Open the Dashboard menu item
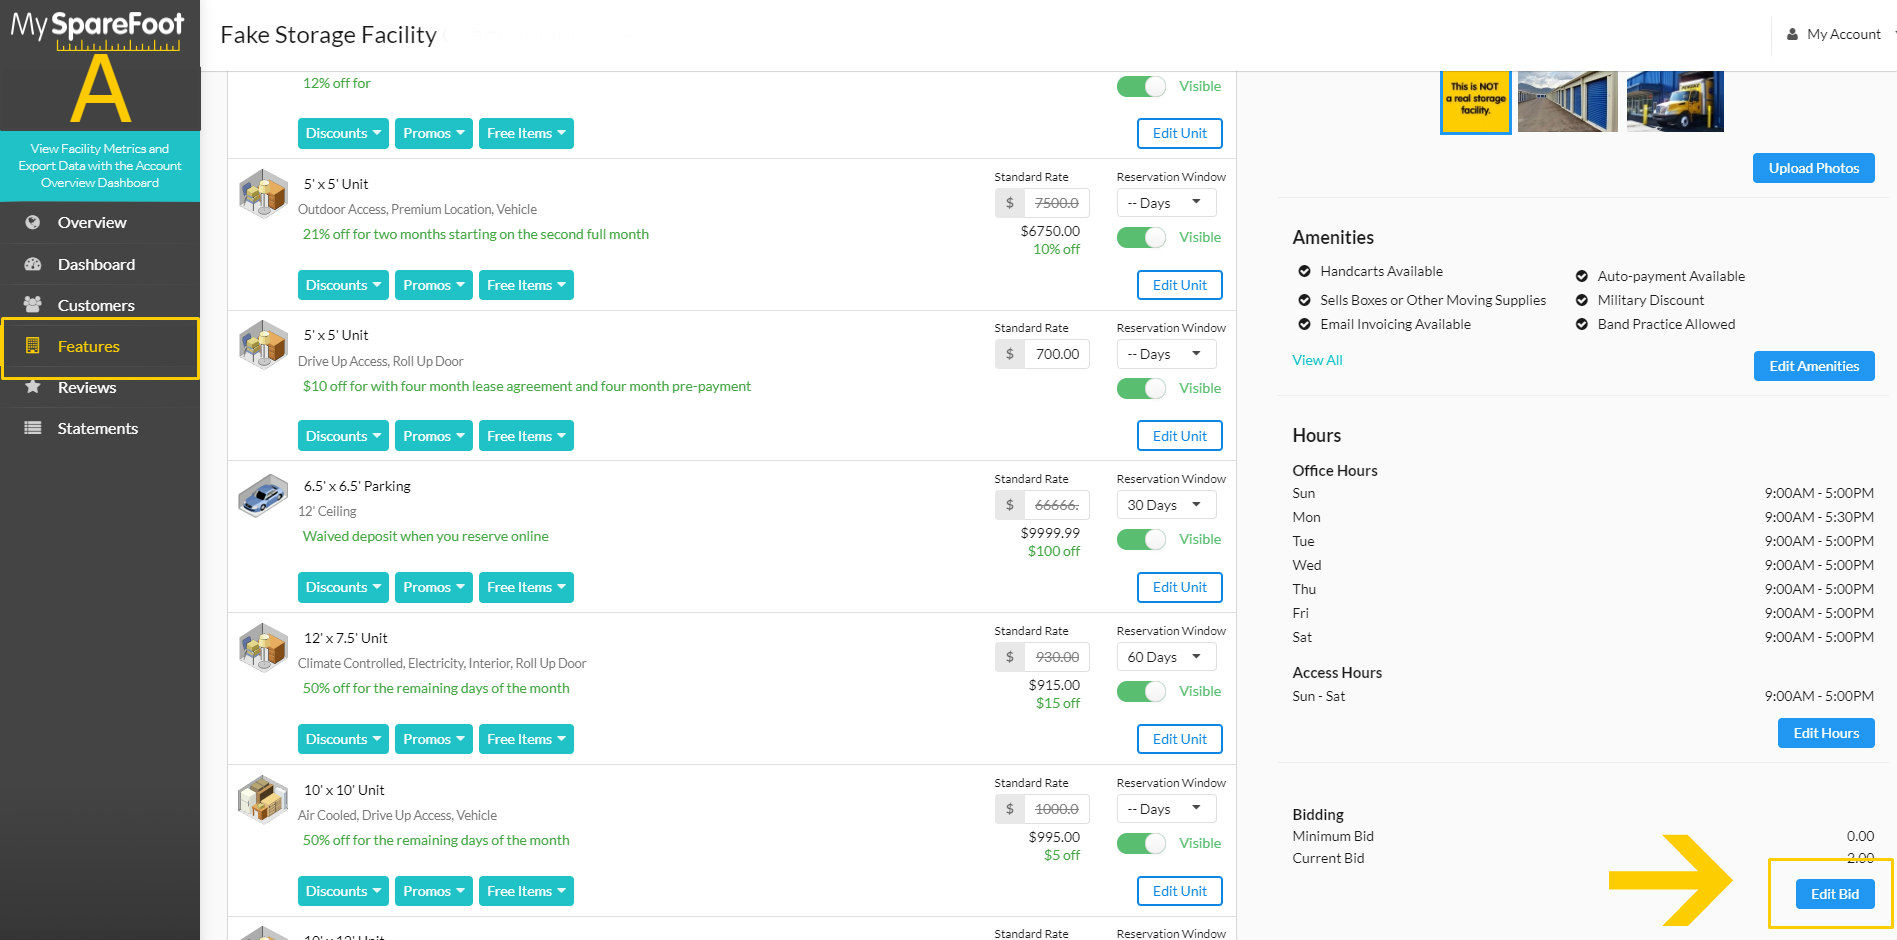1897x940 pixels. [100, 264]
